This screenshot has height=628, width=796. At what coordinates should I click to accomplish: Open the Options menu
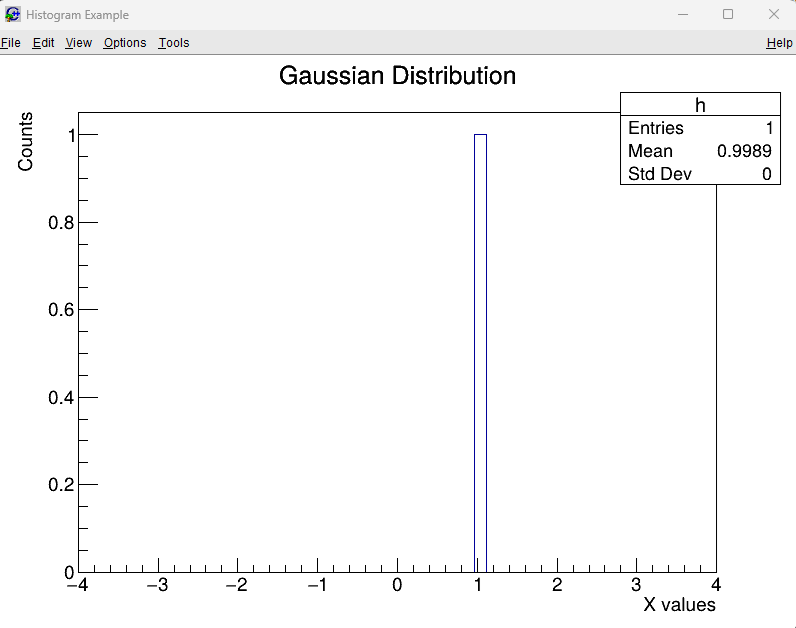[125, 43]
